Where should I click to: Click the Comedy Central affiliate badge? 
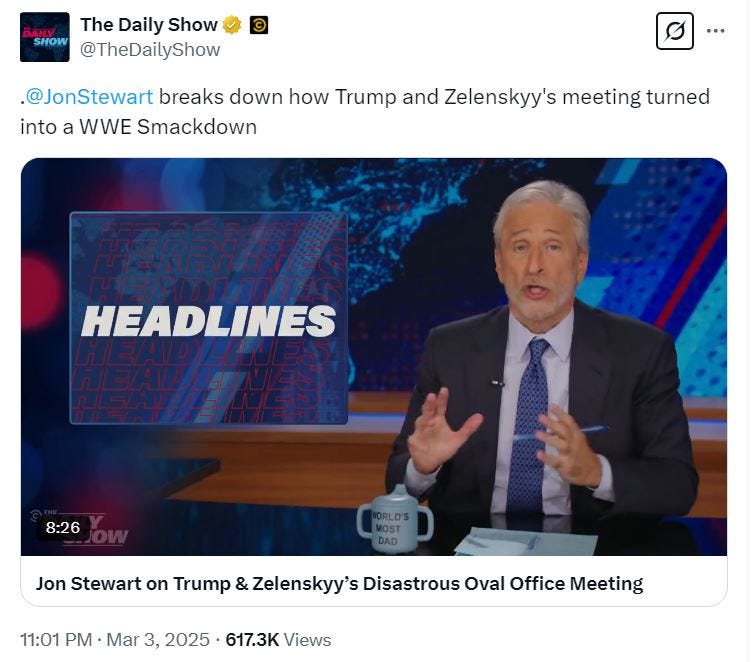click(259, 25)
